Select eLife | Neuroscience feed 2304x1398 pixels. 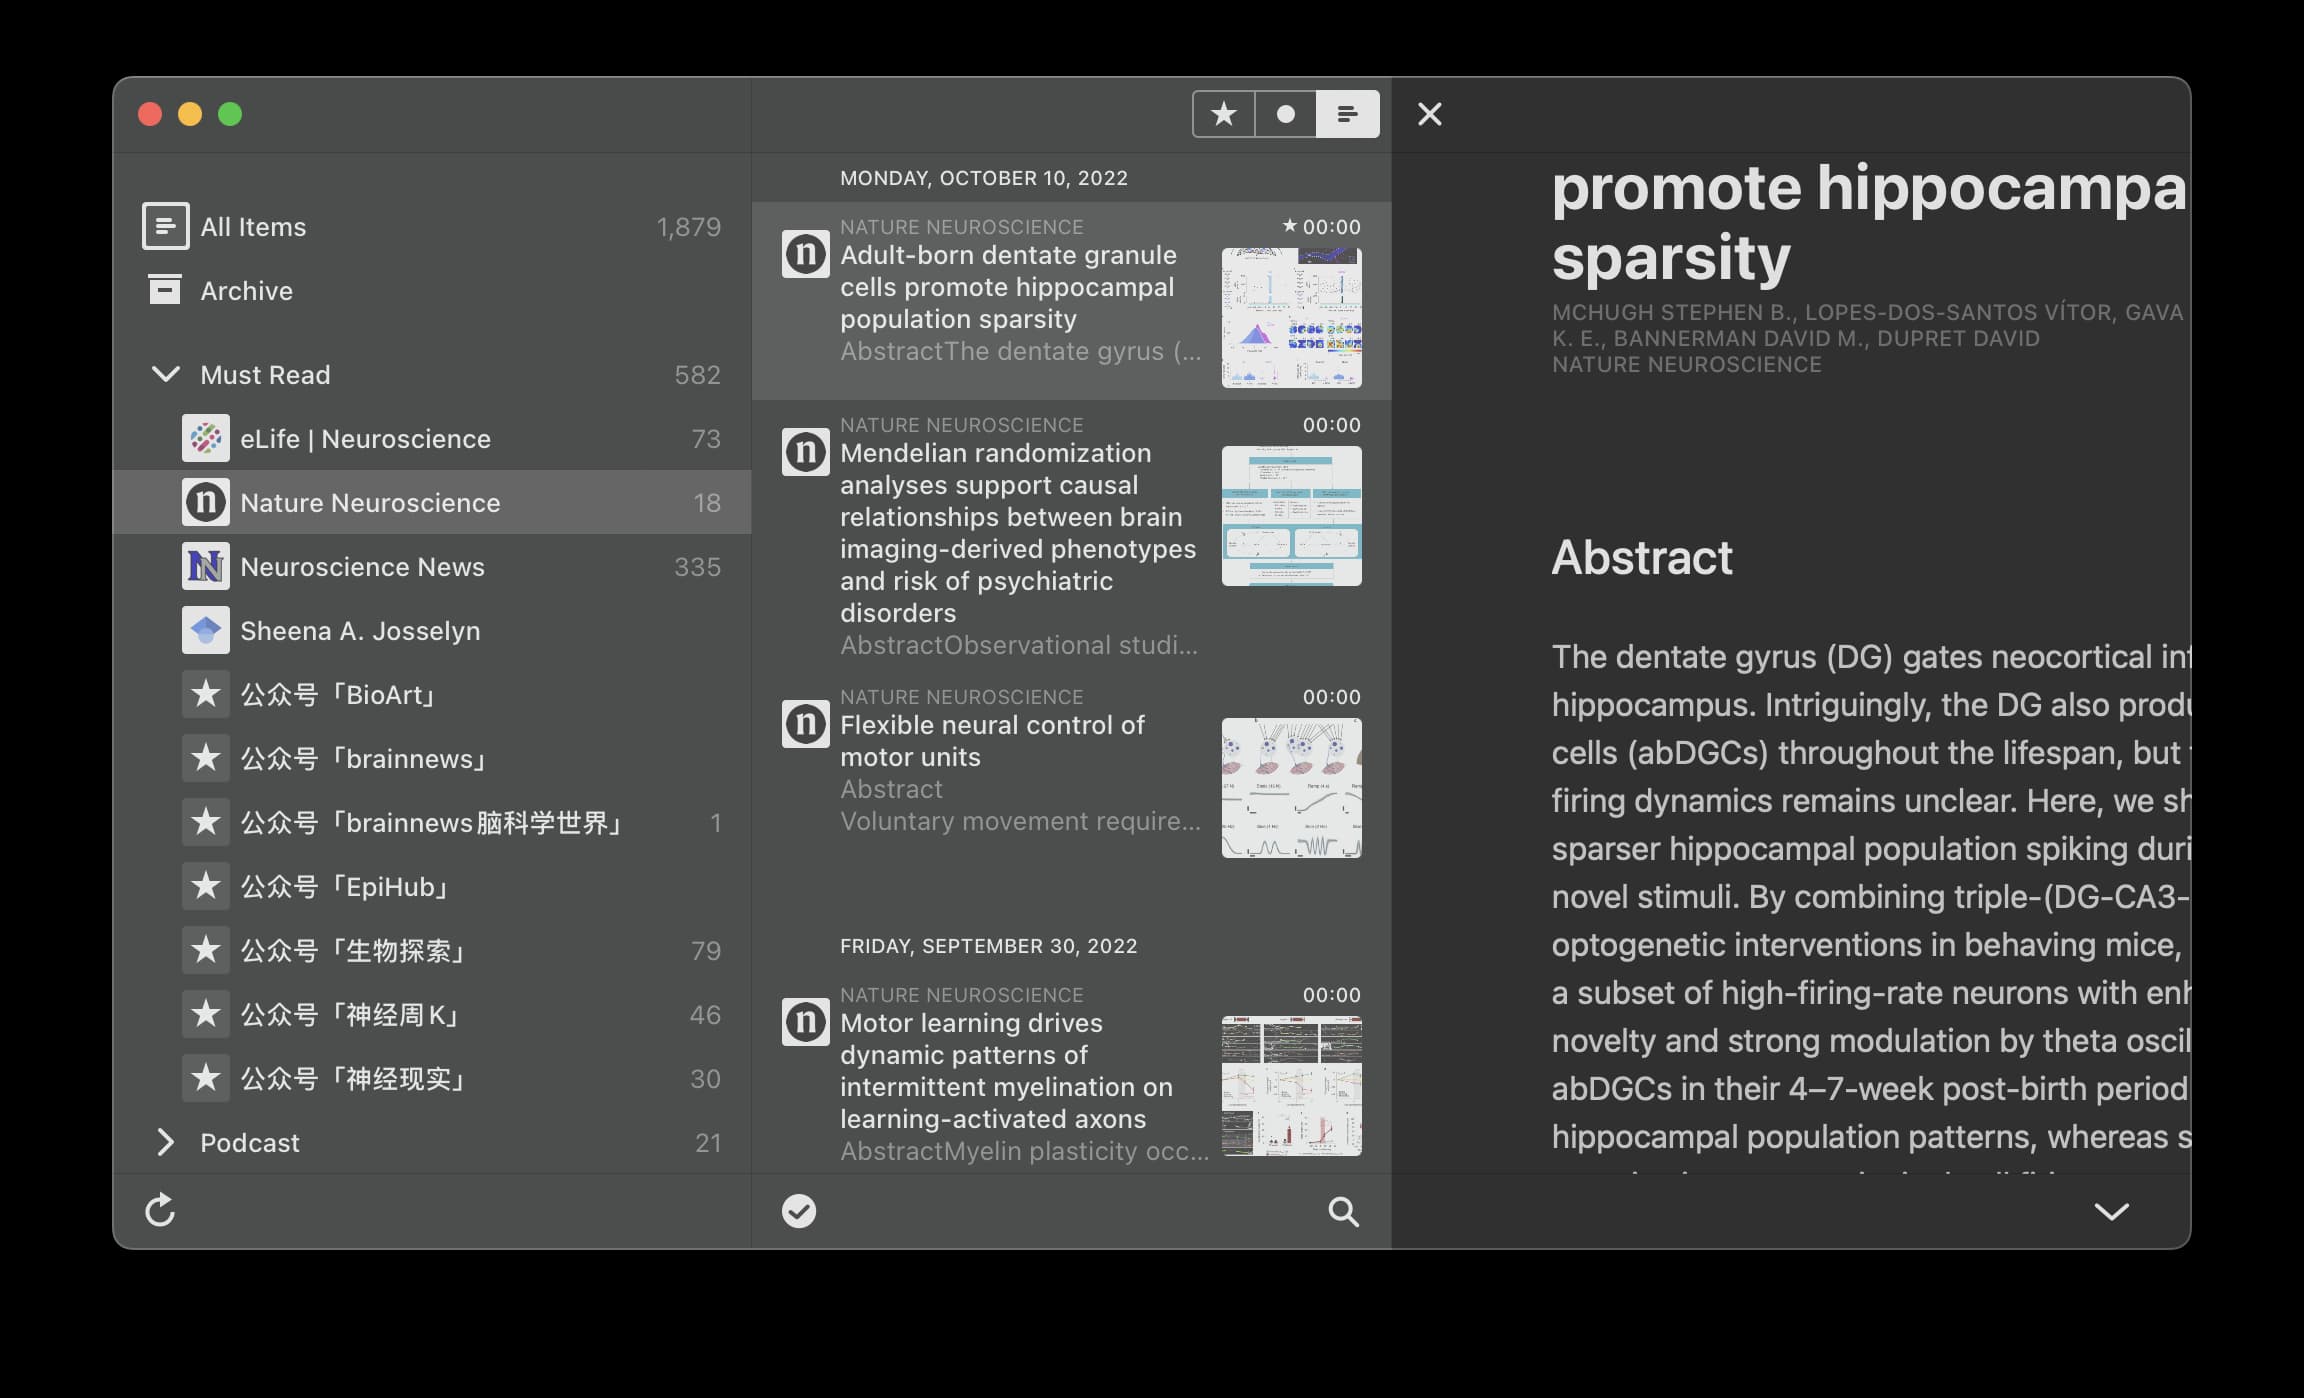point(432,438)
